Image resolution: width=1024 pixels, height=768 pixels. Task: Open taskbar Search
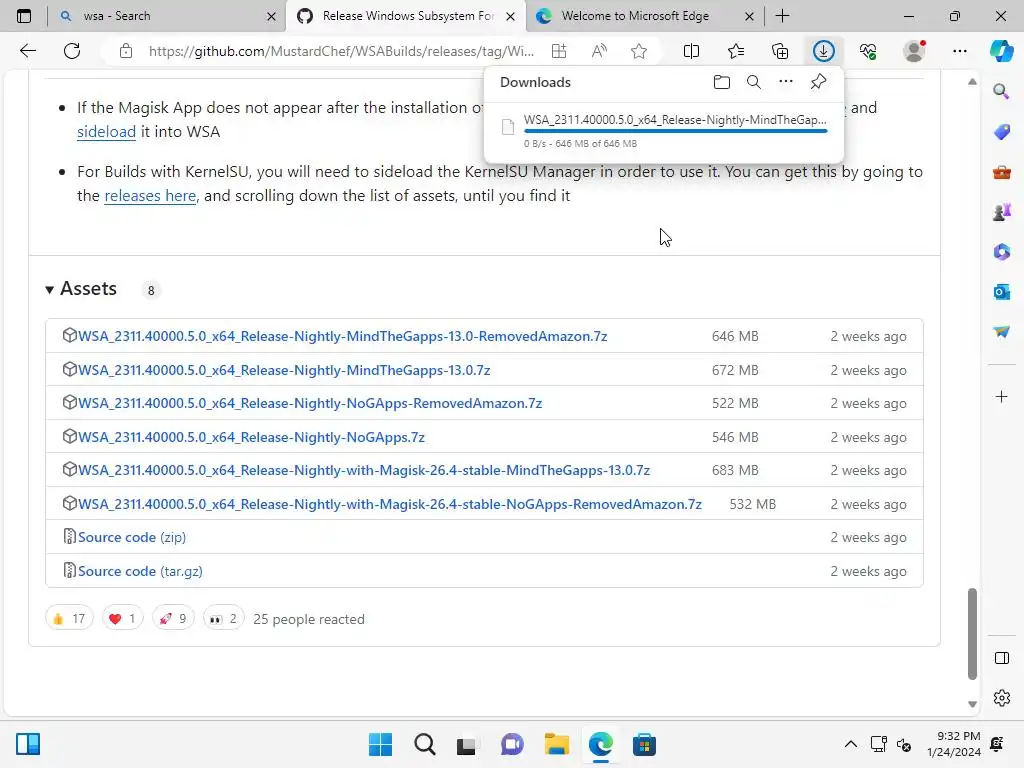click(x=424, y=744)
